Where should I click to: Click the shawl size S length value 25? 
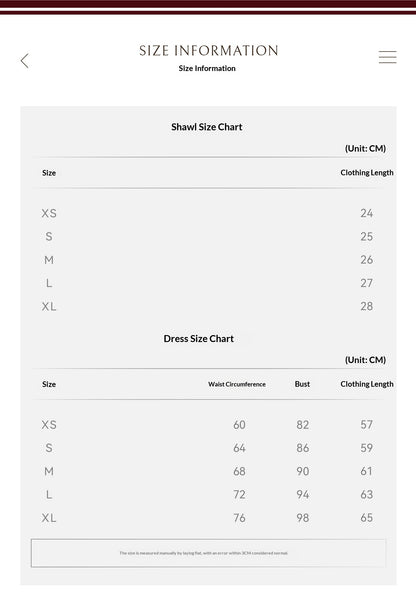[x=367, y=237]
